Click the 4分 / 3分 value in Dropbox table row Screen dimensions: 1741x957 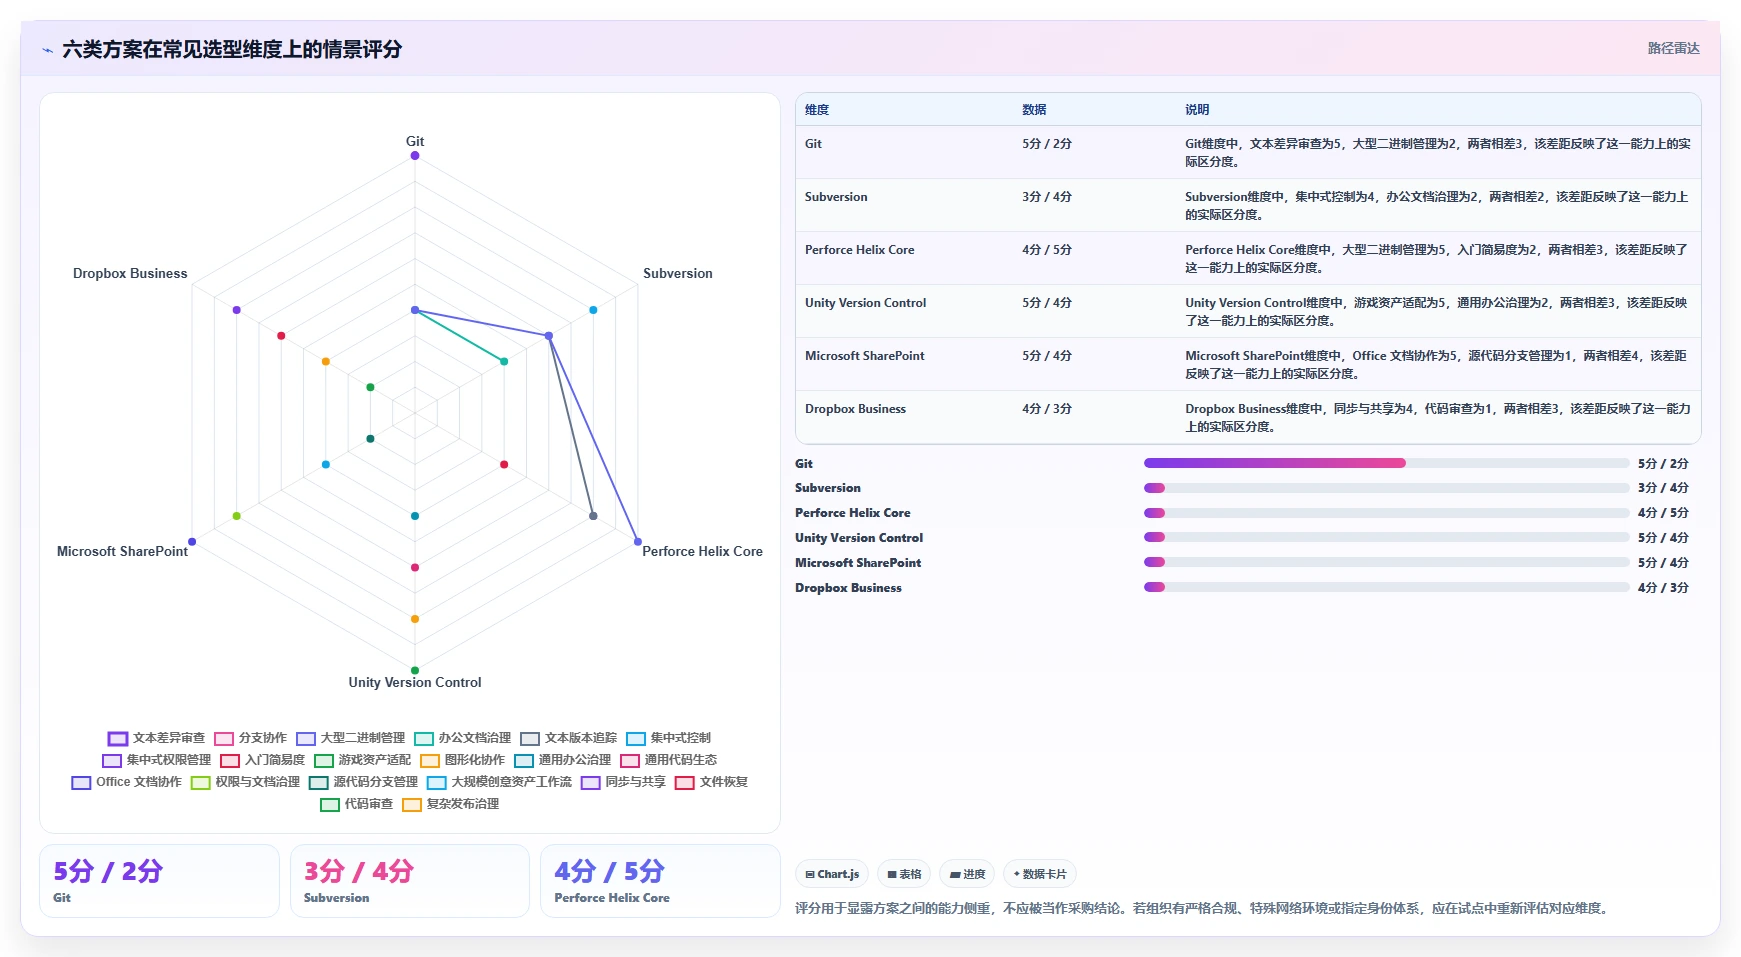[x=1047, y=409]
